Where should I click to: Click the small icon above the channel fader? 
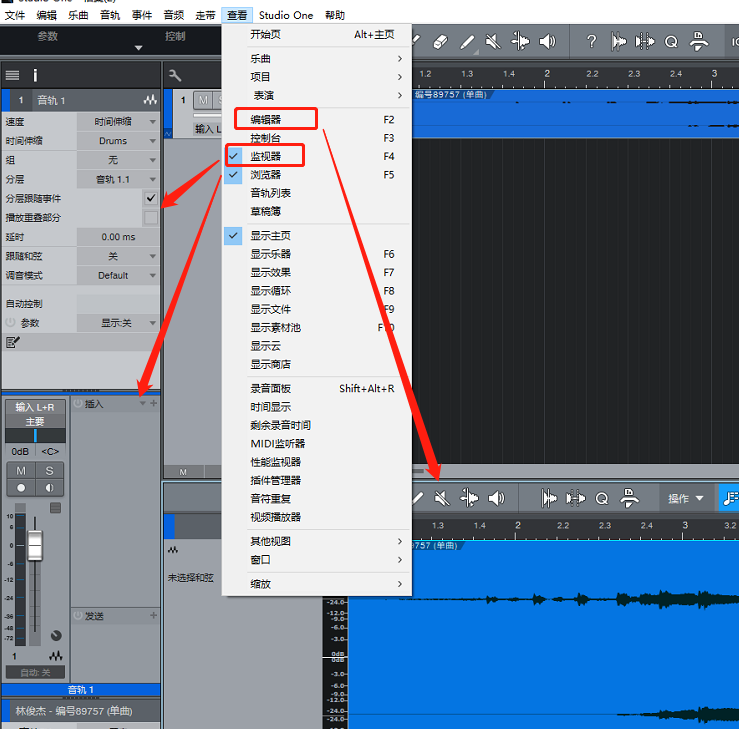[56, 508]
